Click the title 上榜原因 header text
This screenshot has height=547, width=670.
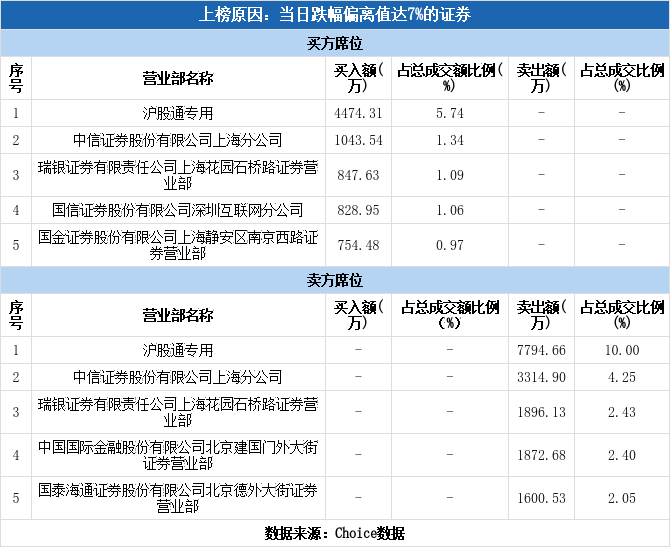[x=335, y=15]
